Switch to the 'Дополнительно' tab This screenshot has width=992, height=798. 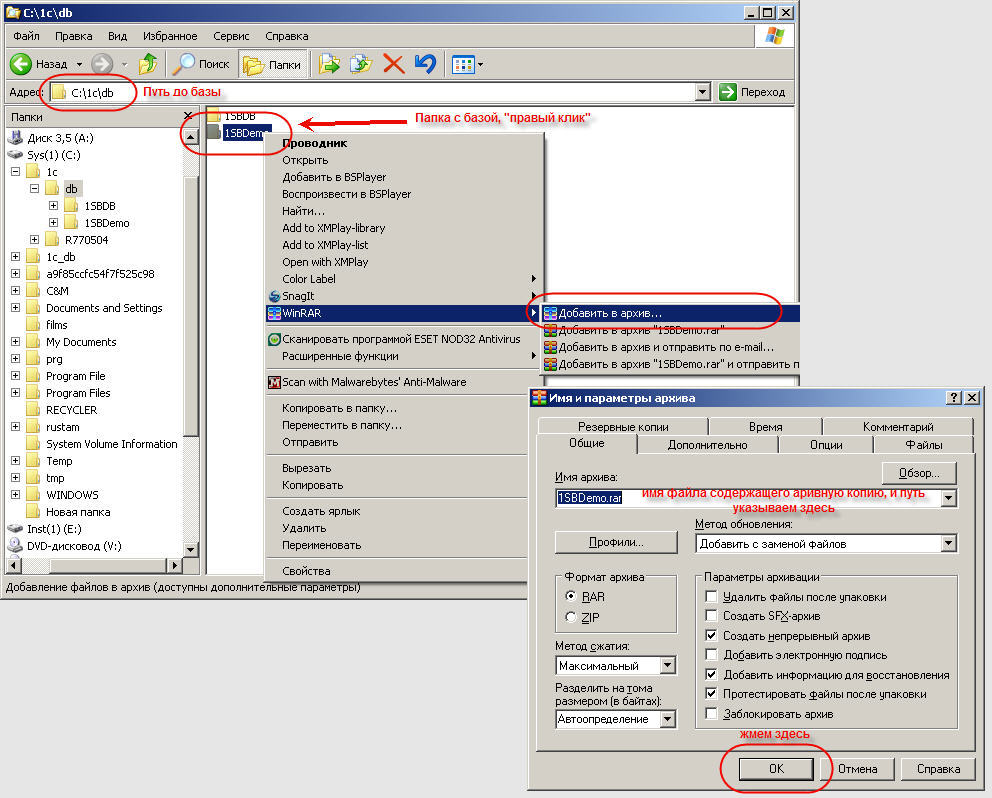pyautogui.click(x=707, y=445)
